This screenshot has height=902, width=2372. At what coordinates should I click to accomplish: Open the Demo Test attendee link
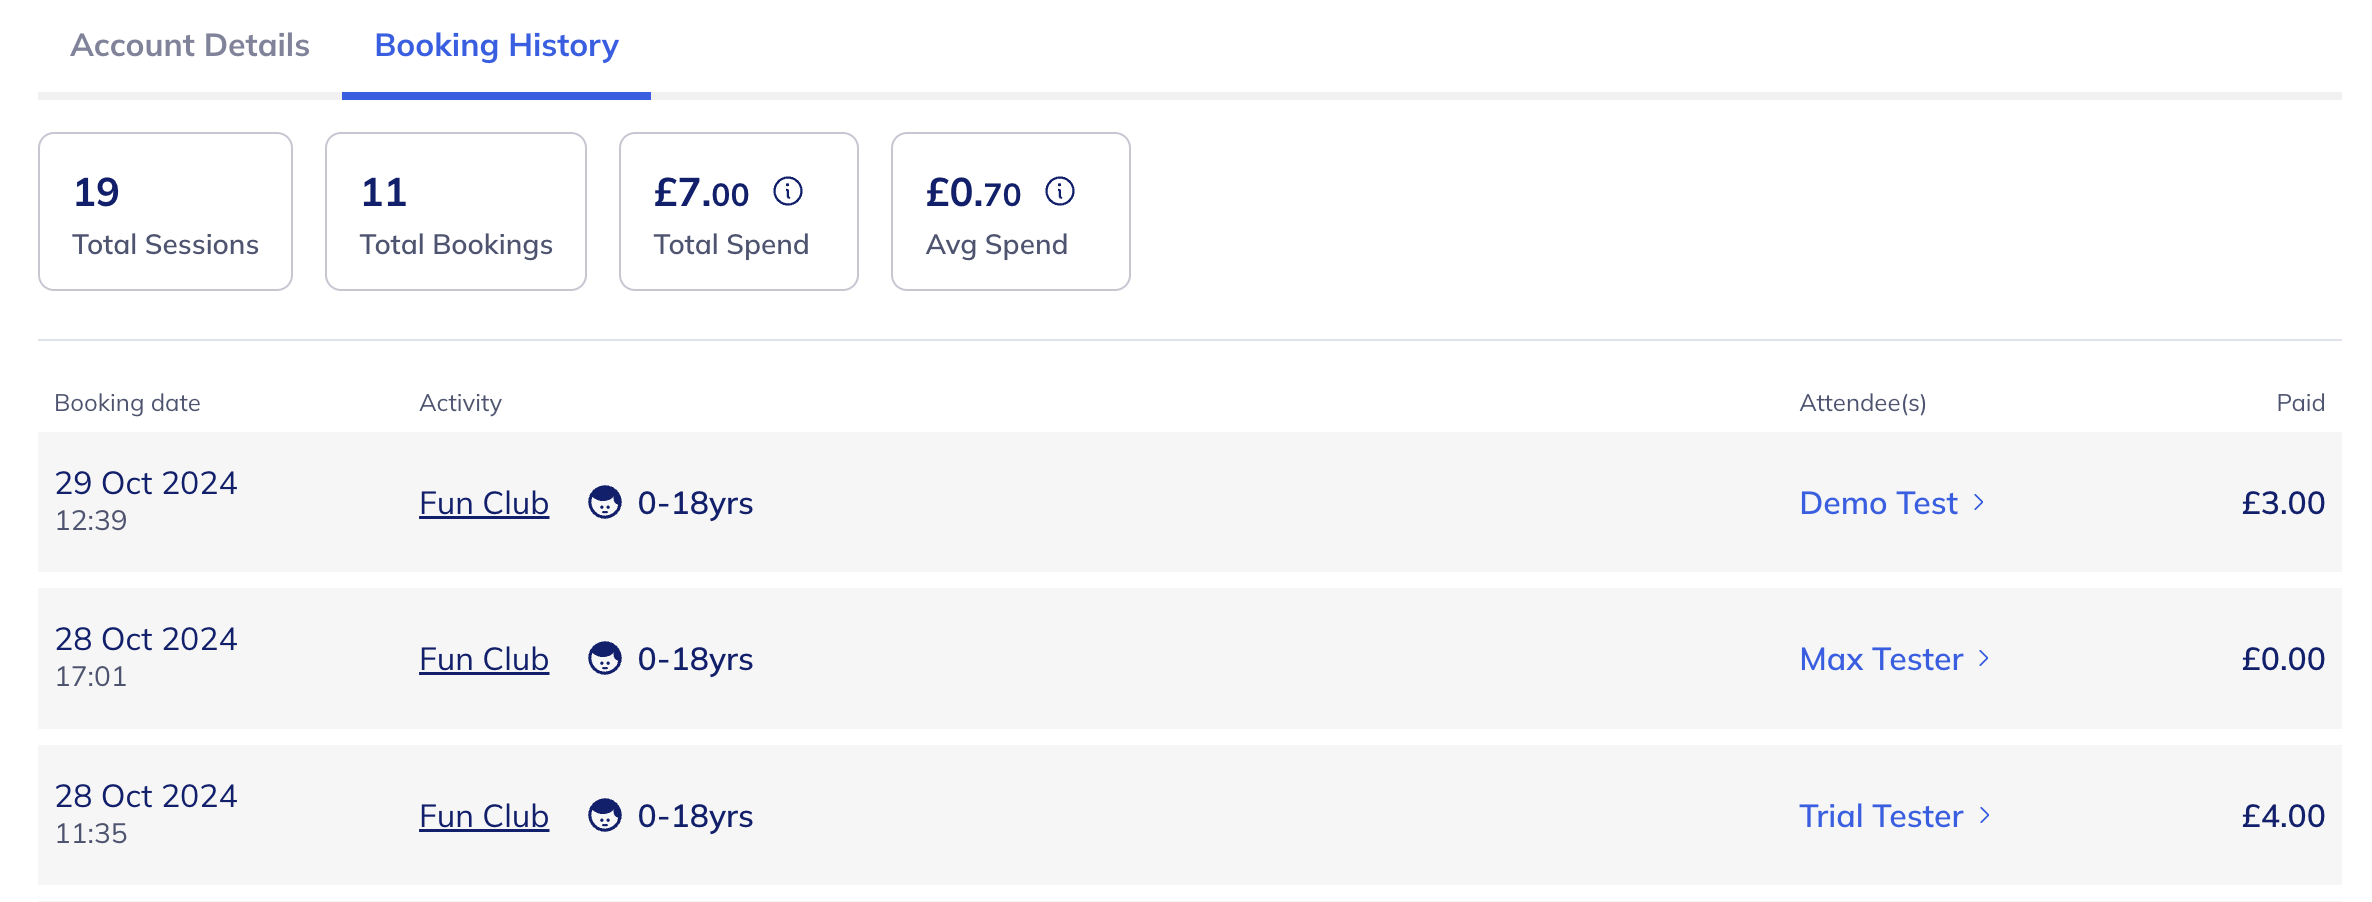pyautogui.click(x=1878, y=503)
